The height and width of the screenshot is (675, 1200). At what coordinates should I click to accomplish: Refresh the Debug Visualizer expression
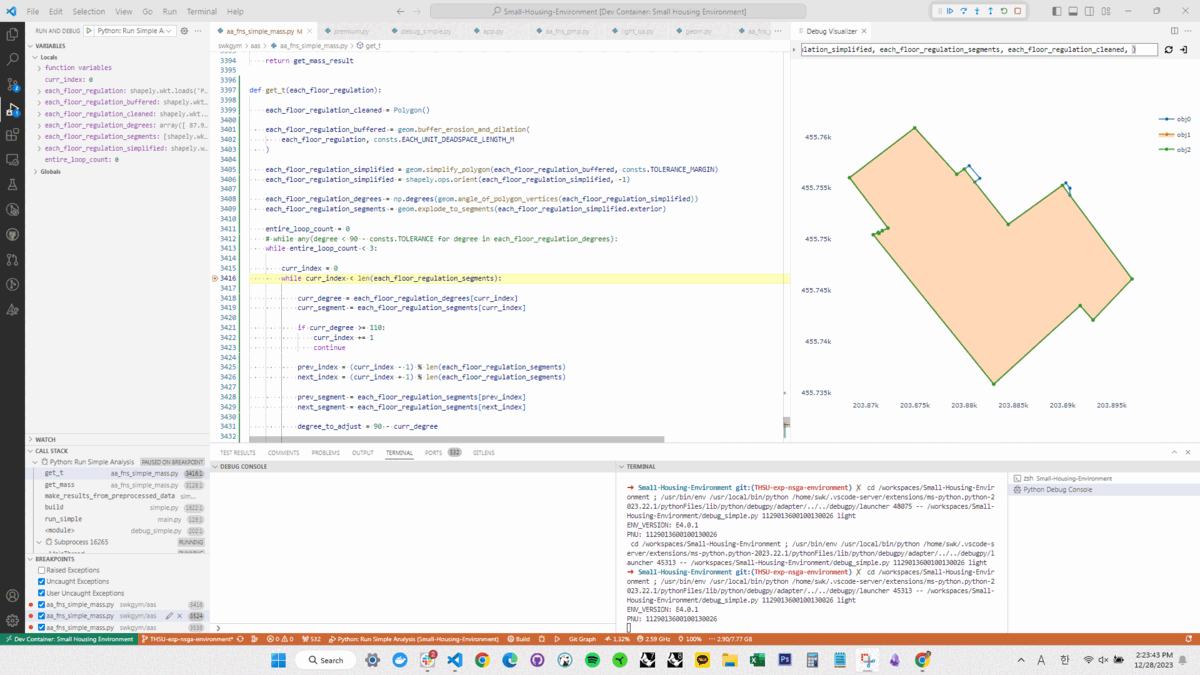[1168, 49]
